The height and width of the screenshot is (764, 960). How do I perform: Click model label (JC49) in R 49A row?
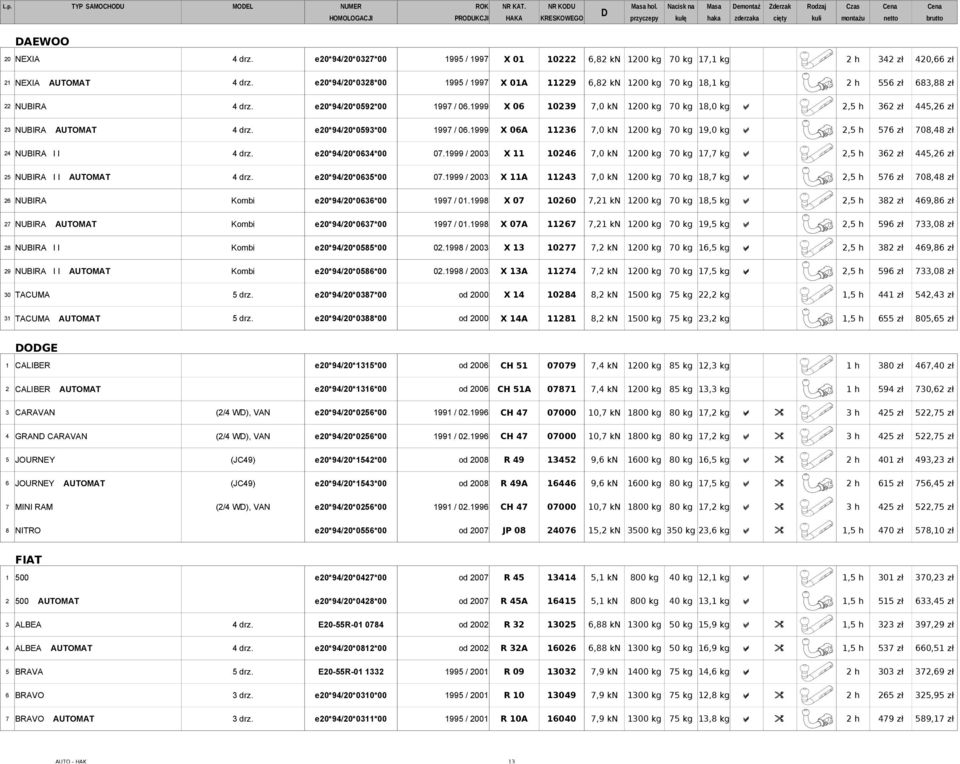pyautogui.click(x=243, y=484)
